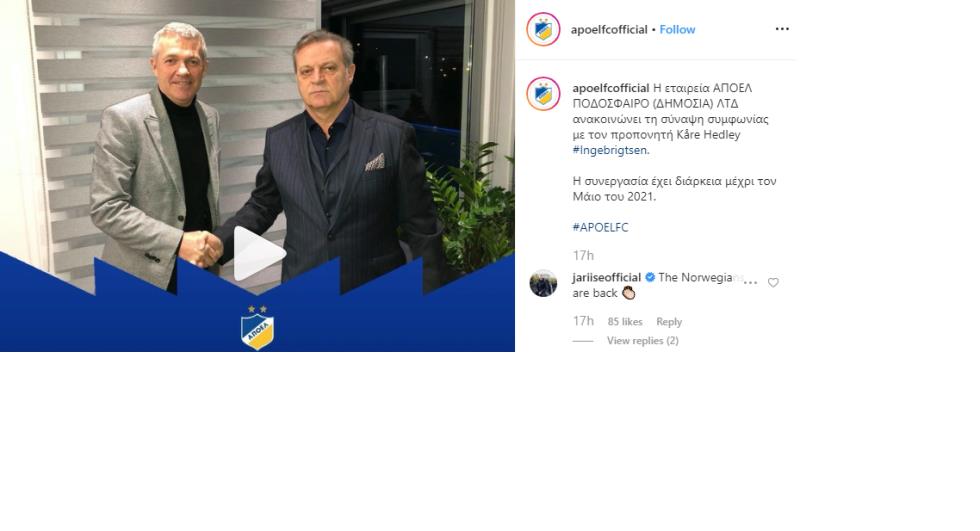Open the #APOELFC hashtag
980x531 pixels.
[x=600, y=227]
